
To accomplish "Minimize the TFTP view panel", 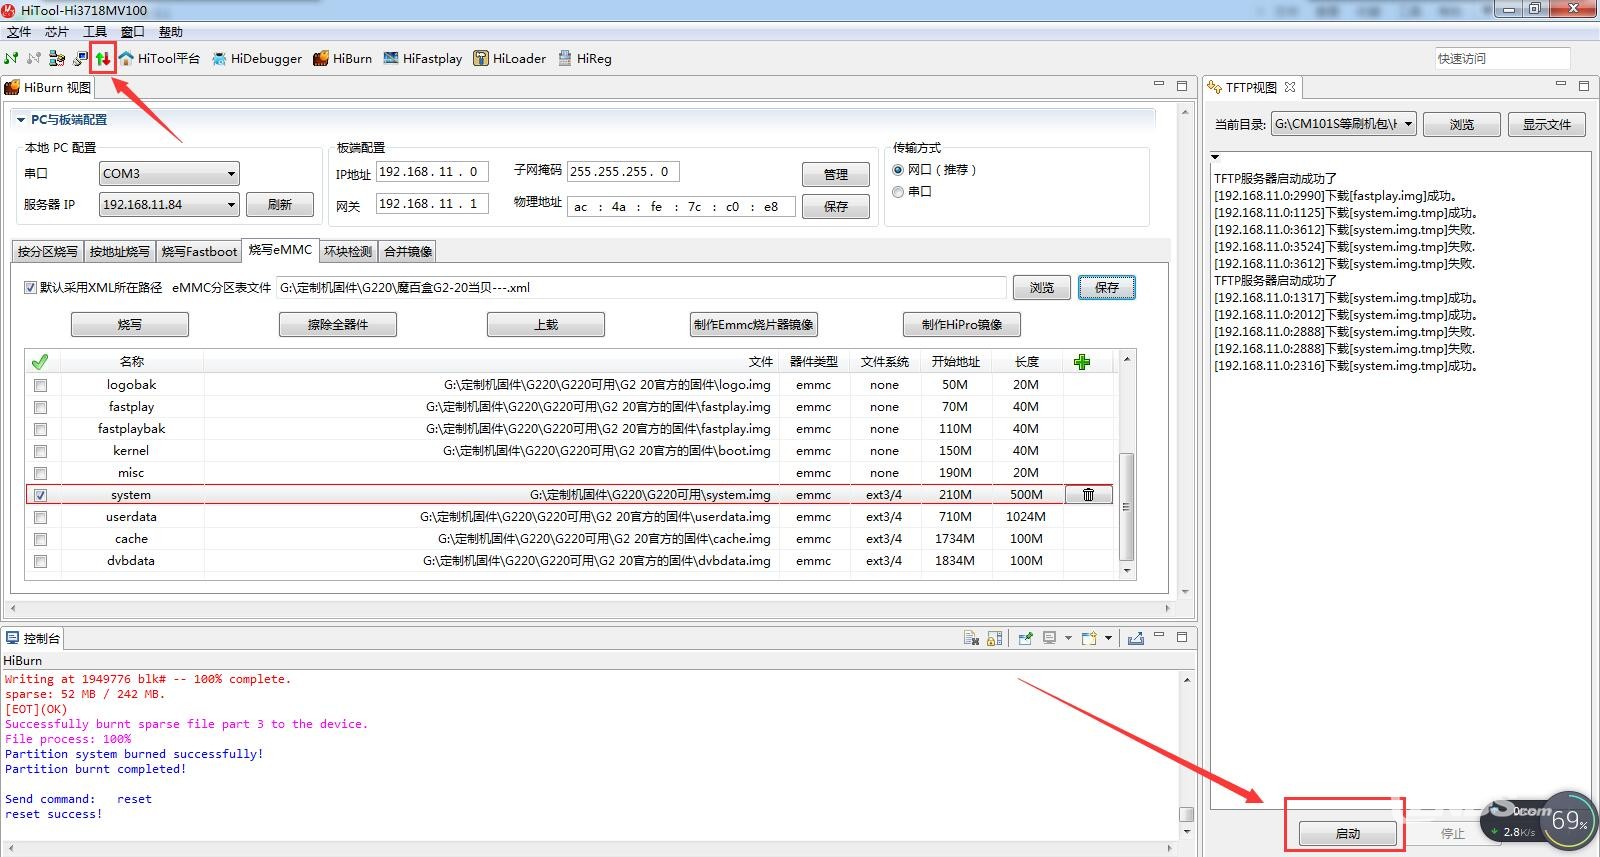I will (1561, 85).
